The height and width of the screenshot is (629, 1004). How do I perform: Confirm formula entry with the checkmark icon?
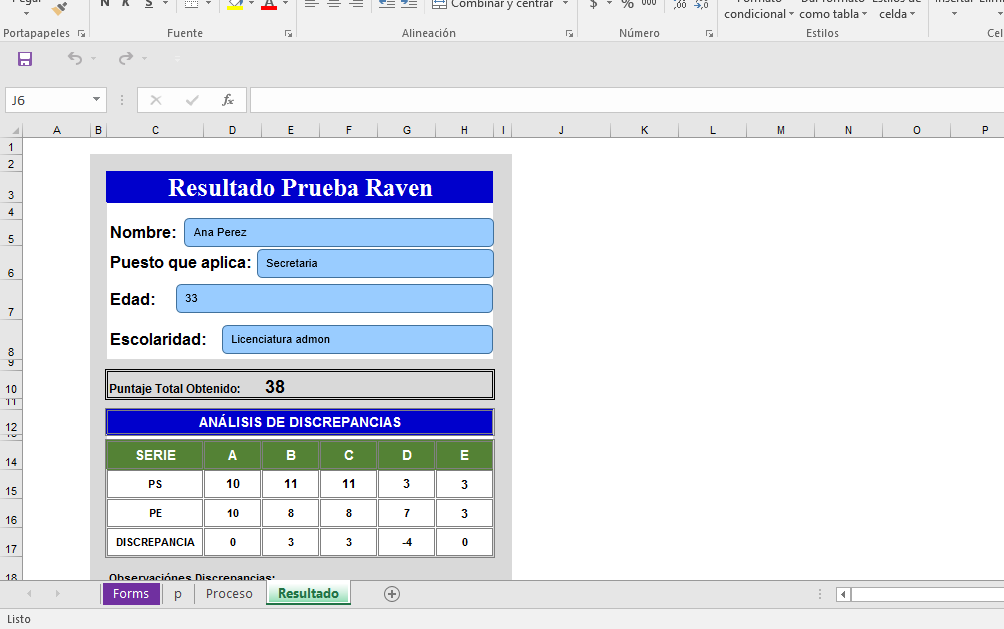point(191,100)
